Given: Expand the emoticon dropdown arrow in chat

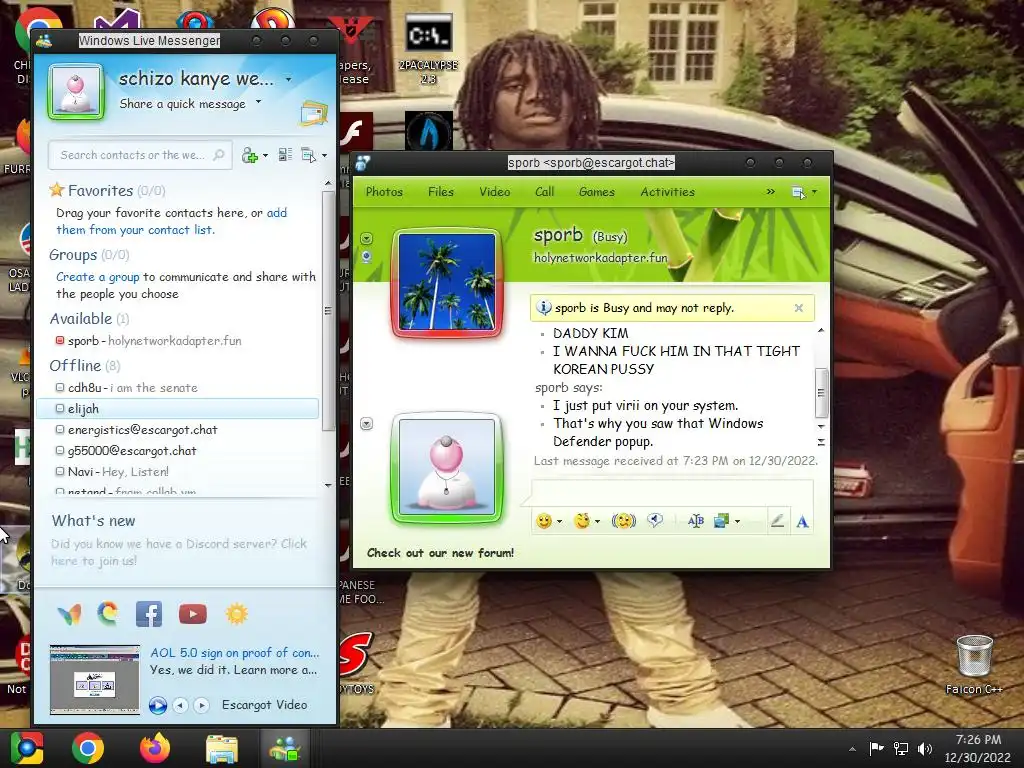Looking at the screenshot, I should click(560, 521).
